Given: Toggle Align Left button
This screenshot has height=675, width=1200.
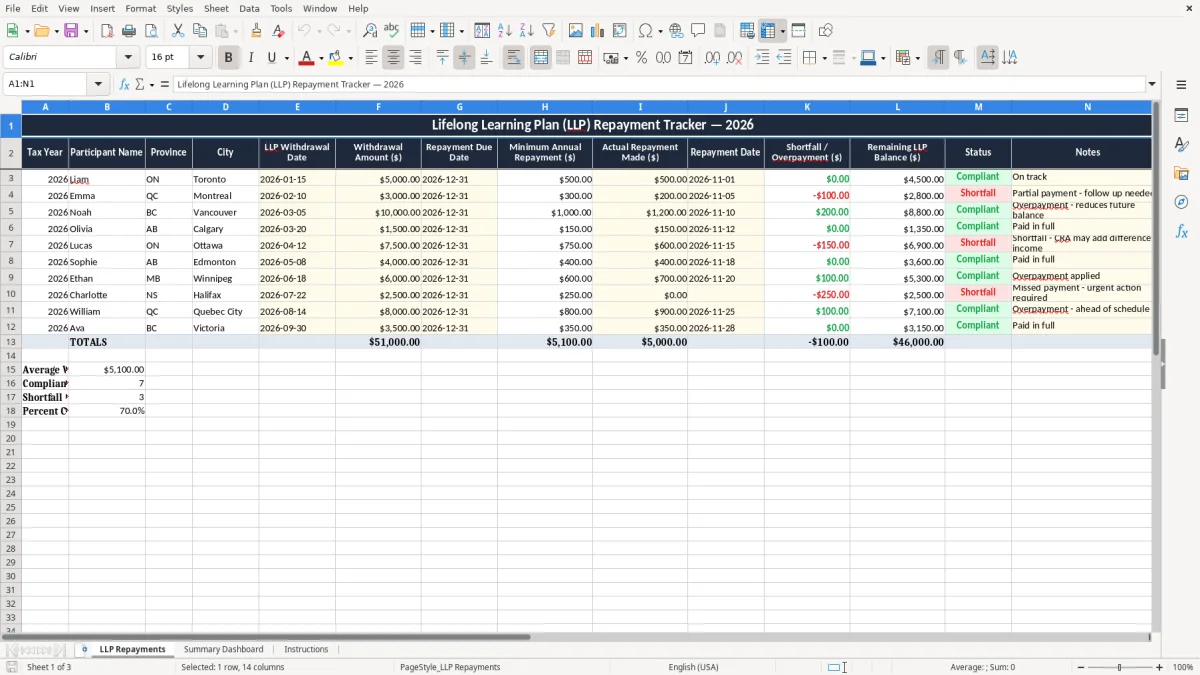Looking at the screenshot, I should [x=371, y=58].
